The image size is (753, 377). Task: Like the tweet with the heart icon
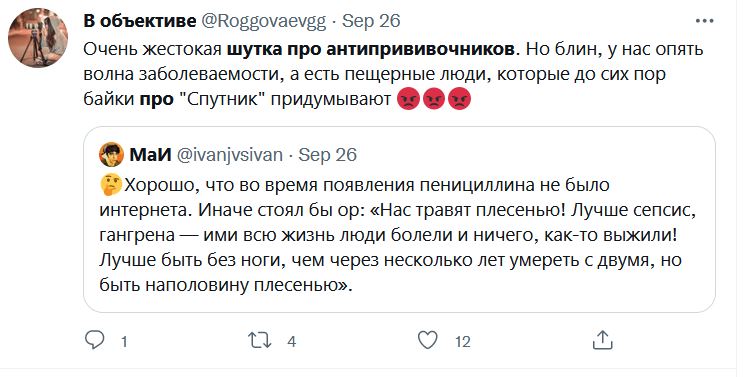pyautogui.click(x=427, y=341)
